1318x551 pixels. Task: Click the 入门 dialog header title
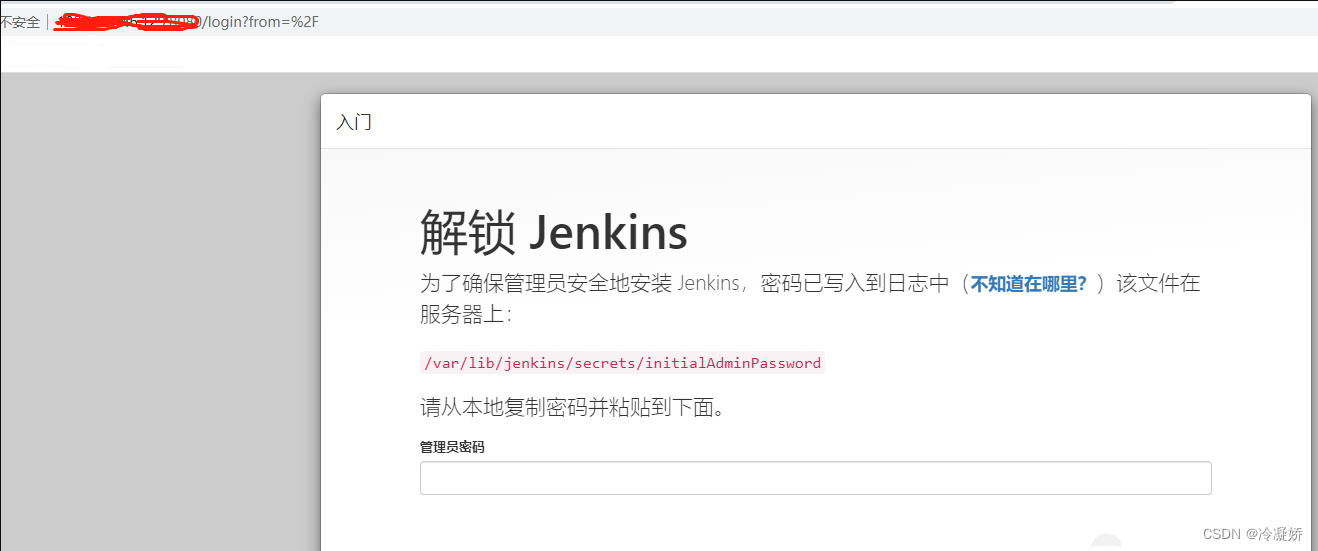click(x=354, y=122)
